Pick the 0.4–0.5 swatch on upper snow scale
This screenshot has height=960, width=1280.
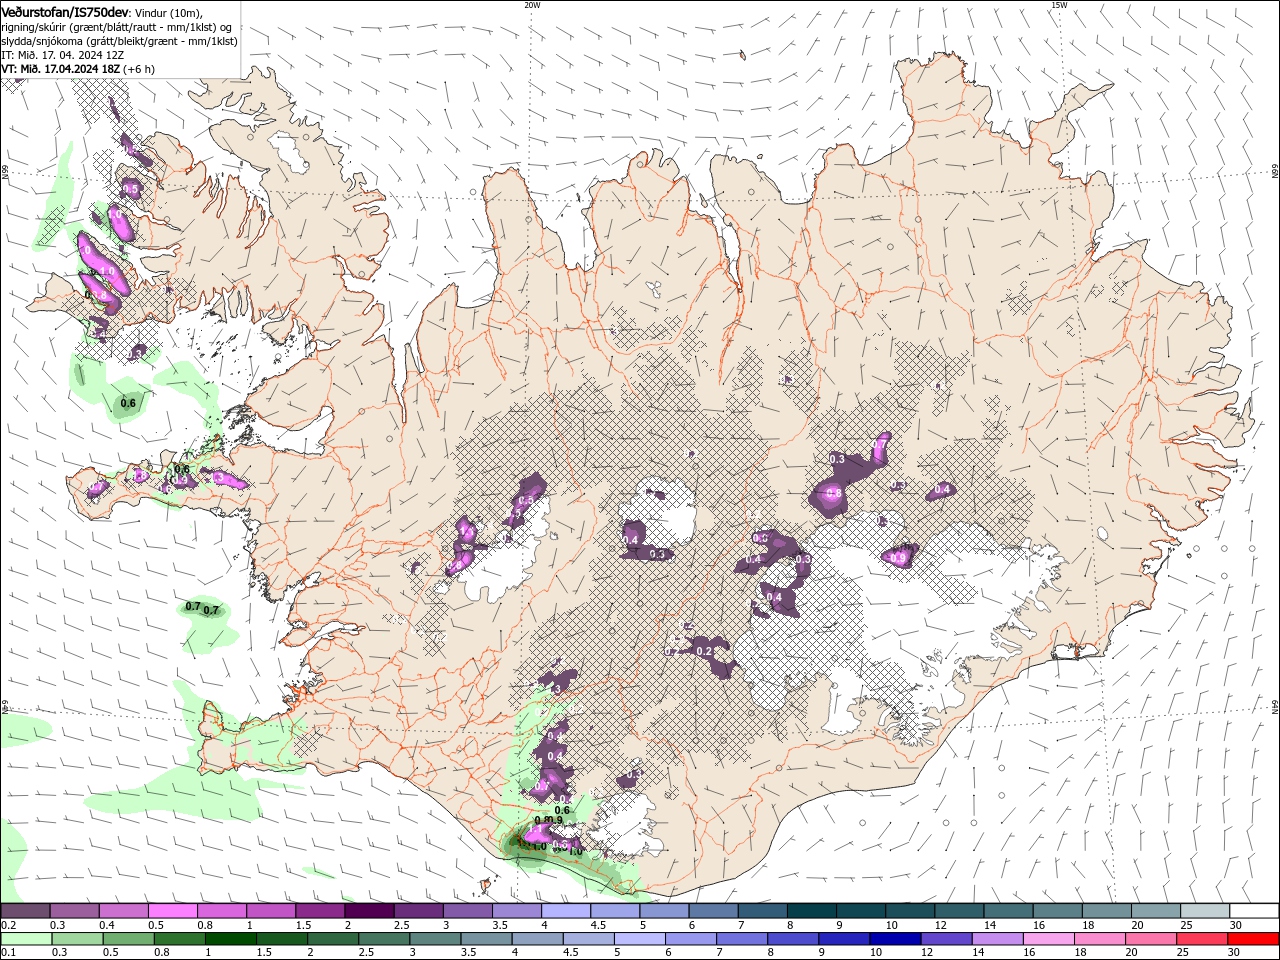(x=123, y=911)
